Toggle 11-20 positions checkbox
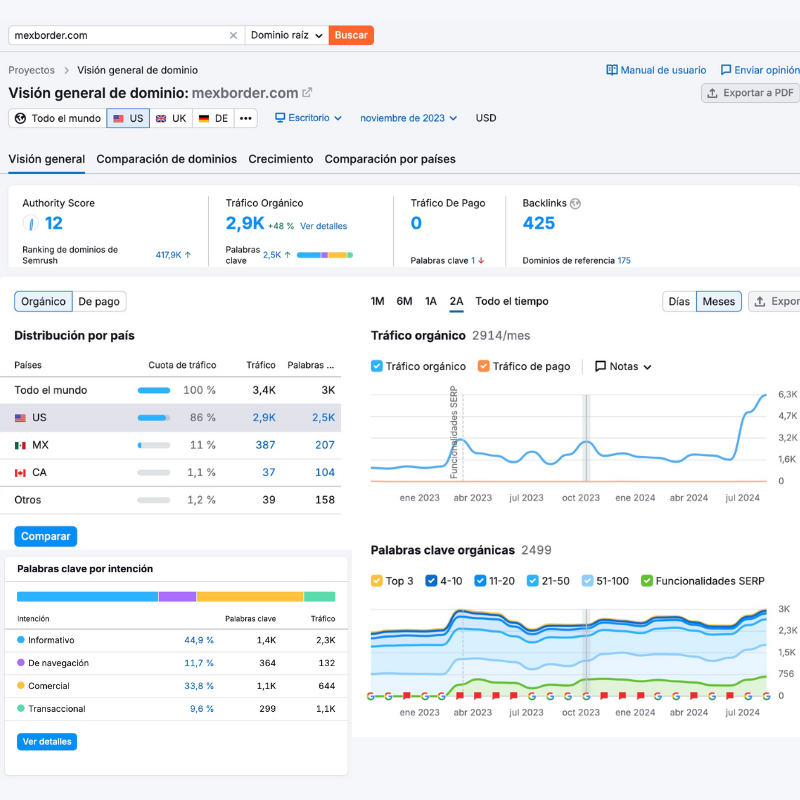This screenshot has width=800, height=800. tap(480, 581)
